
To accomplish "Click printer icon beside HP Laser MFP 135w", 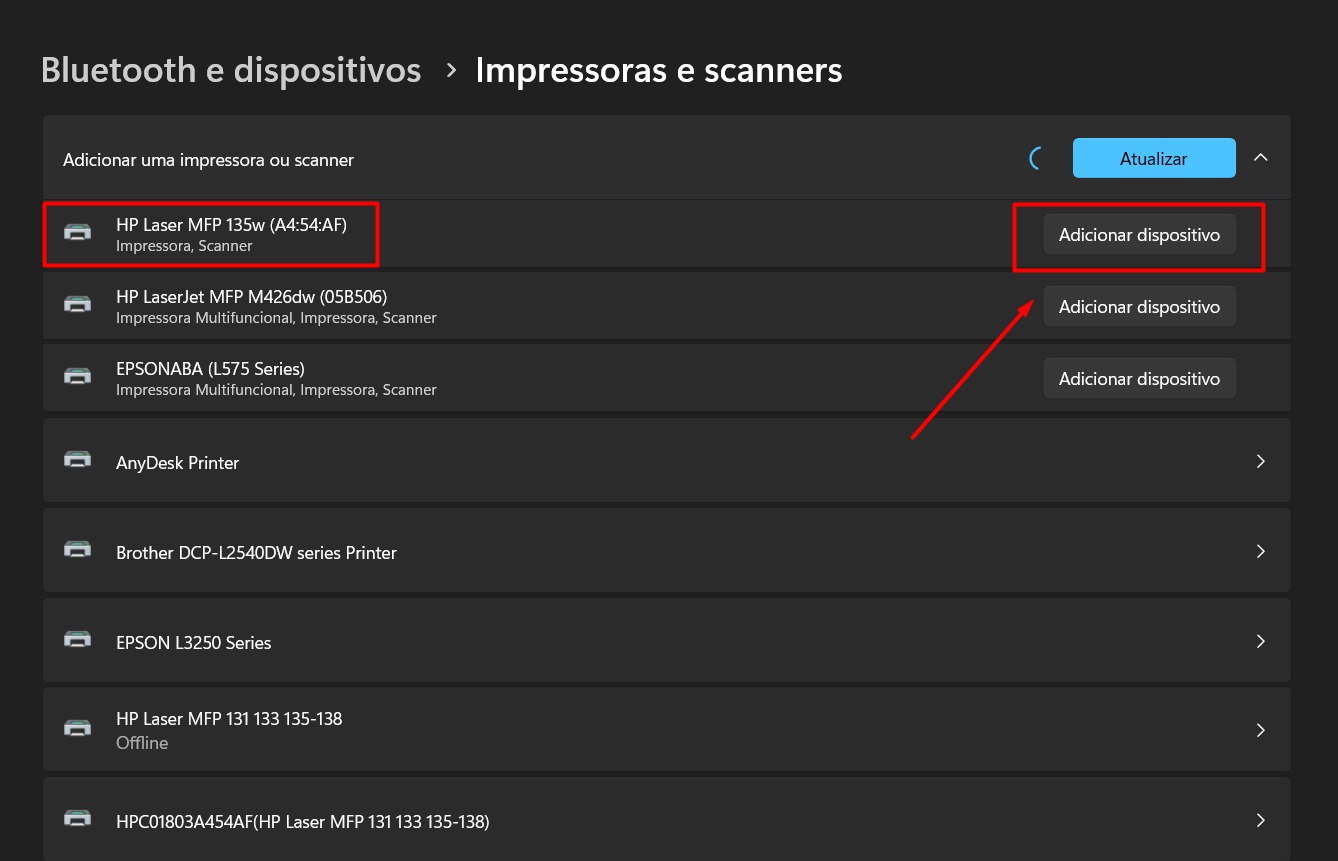I will [x=77, y=233].
